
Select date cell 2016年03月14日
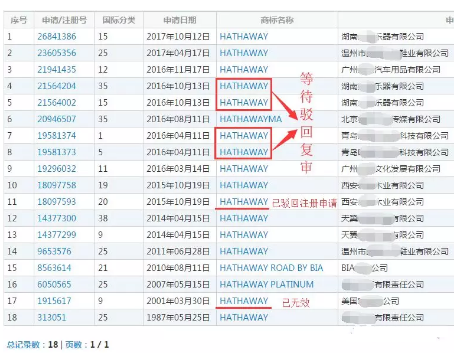[x=178, y=169]
